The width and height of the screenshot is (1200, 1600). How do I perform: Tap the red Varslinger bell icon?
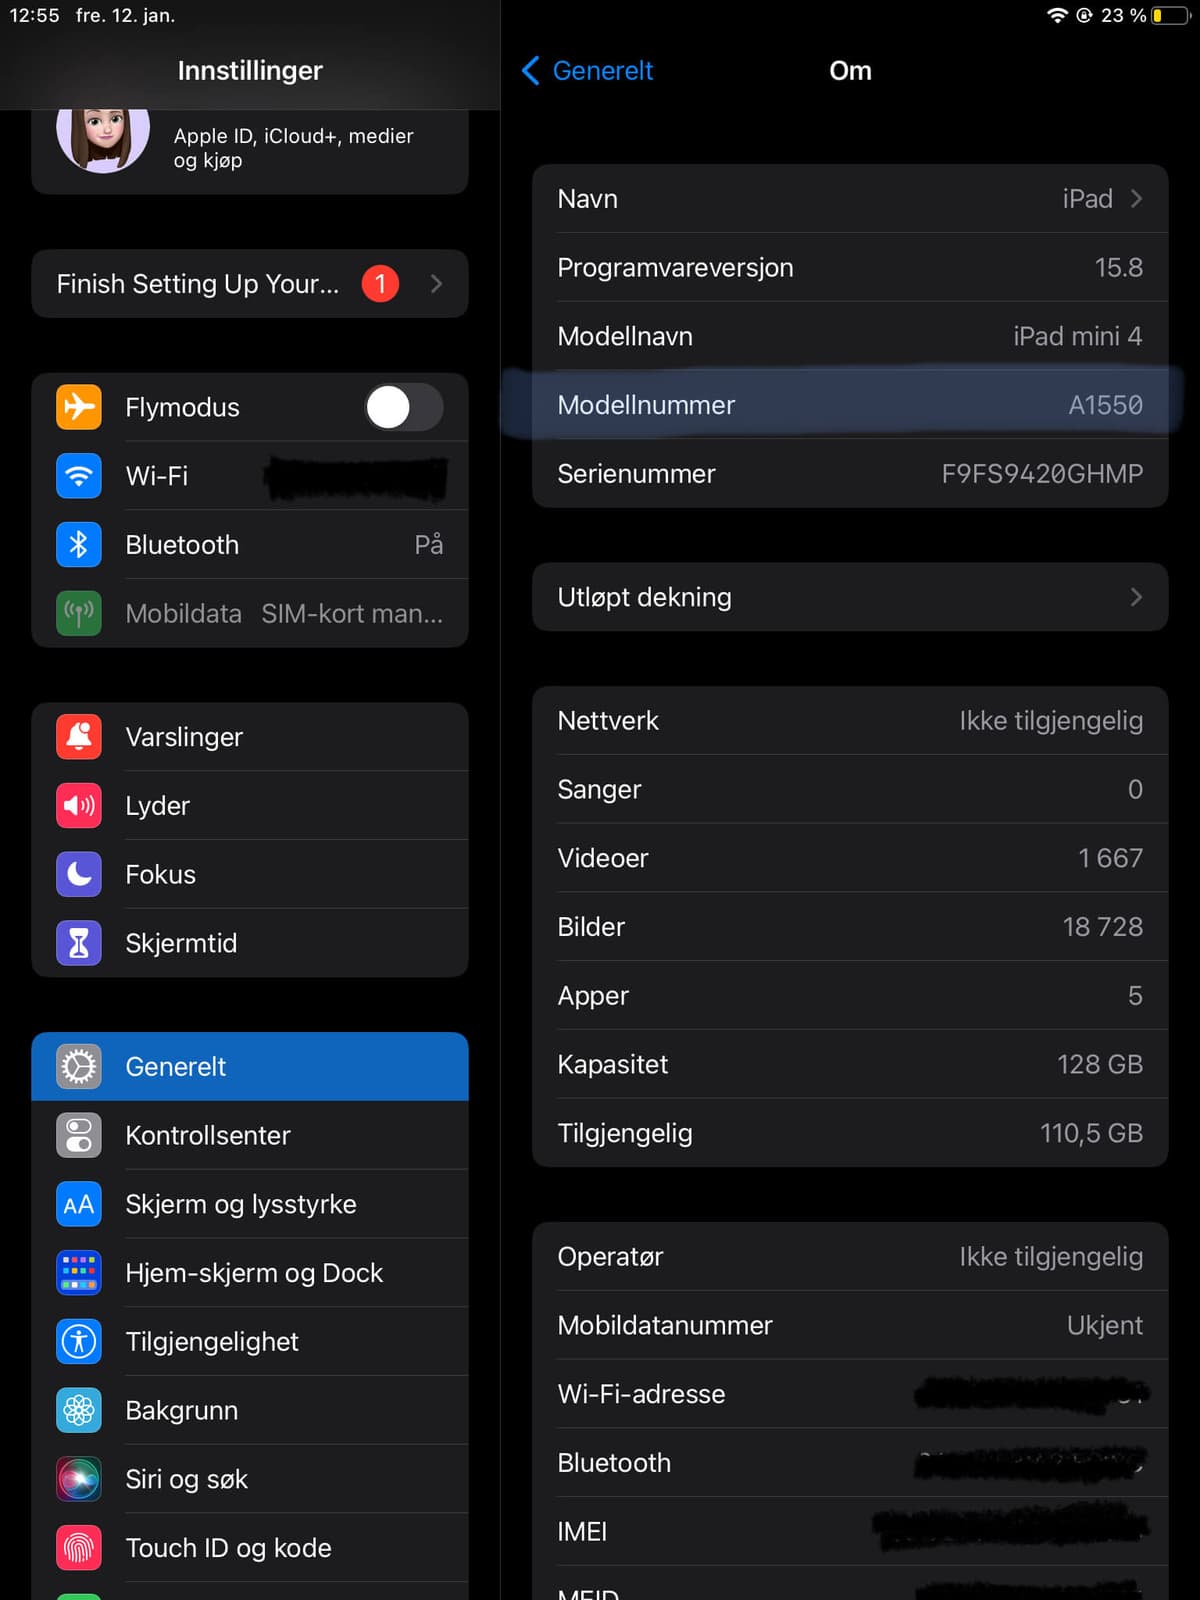click(x=79, y=737)
